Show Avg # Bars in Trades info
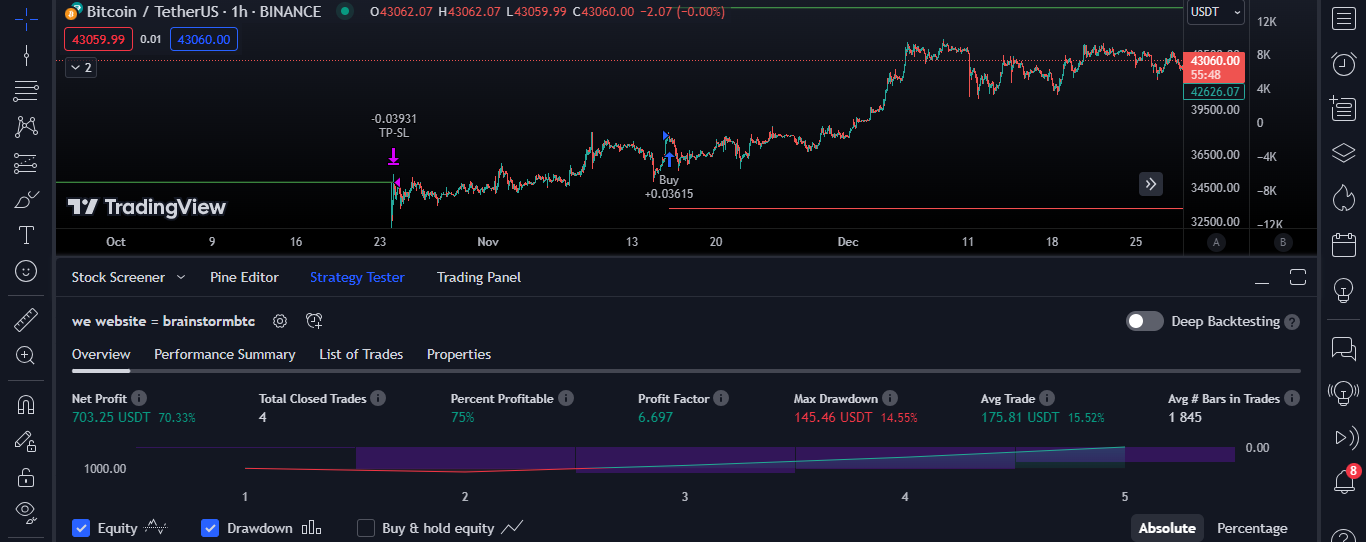Screen dimensions: 1366x542 pyautogui.click(x=1292, y=398)
